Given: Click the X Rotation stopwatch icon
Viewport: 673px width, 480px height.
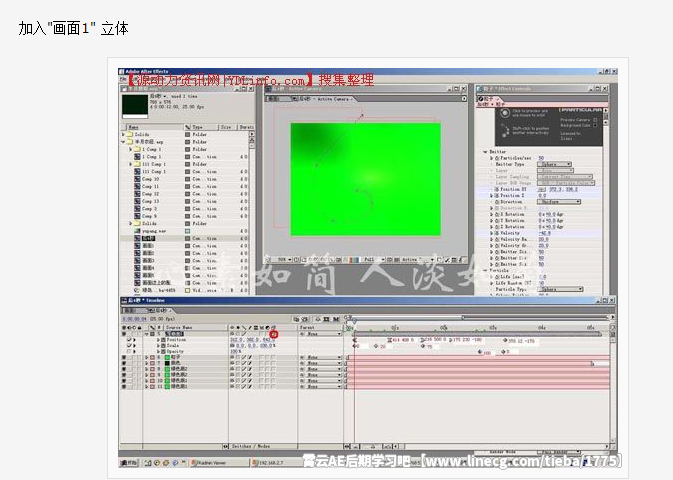Looking at the screenshot, I should pos(497,214).
